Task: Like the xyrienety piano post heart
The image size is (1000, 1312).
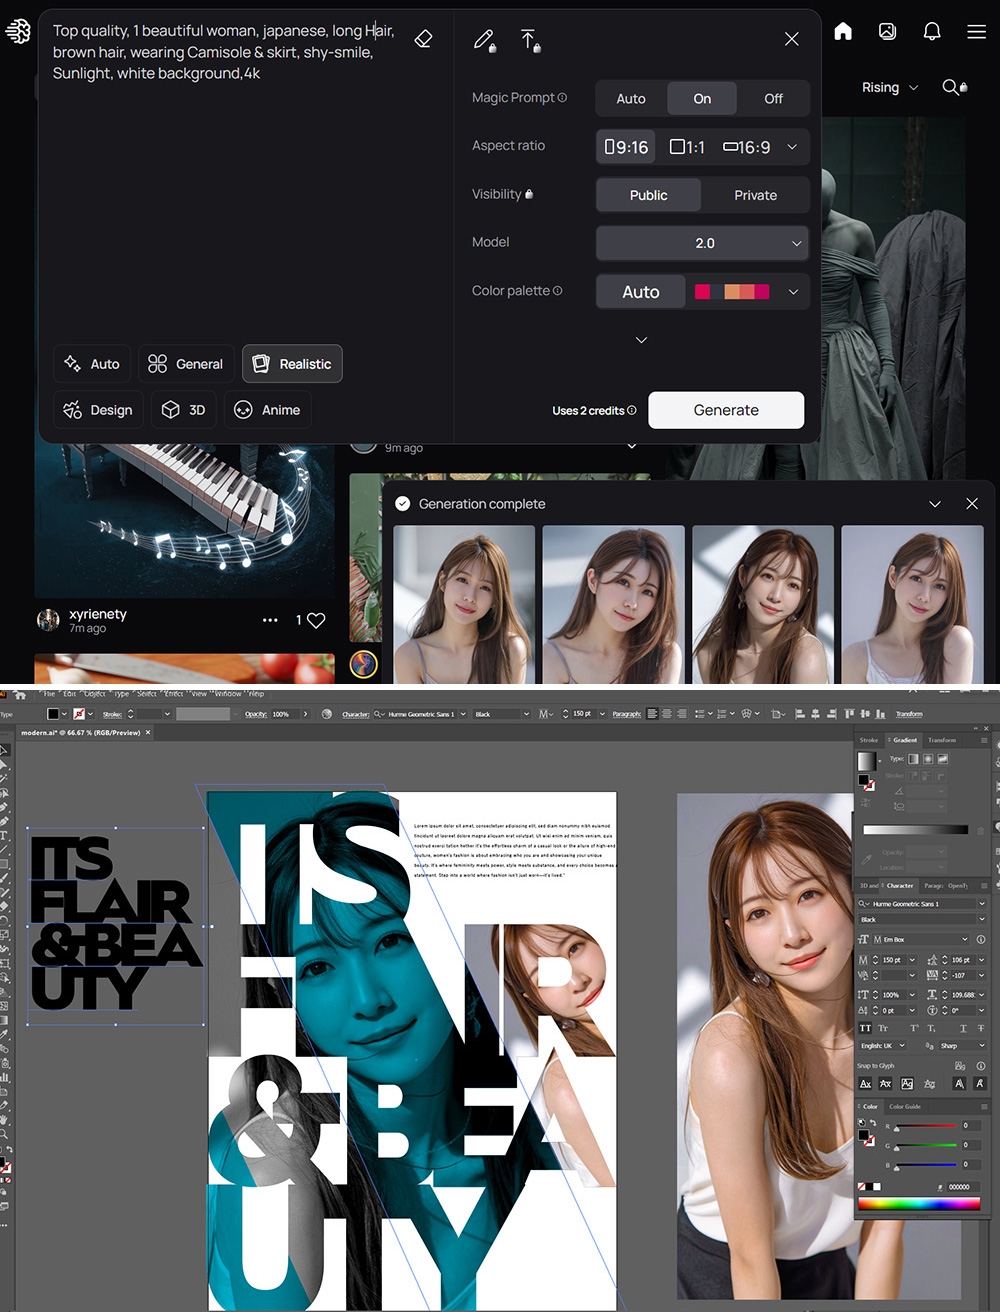Action: 316,620
